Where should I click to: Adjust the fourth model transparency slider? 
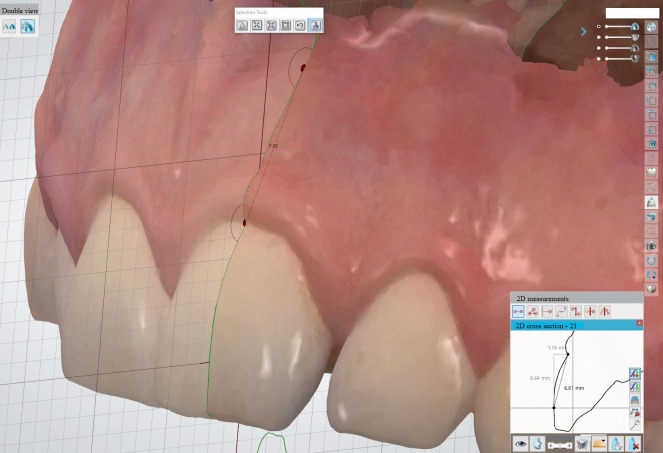tap(622, 58)
